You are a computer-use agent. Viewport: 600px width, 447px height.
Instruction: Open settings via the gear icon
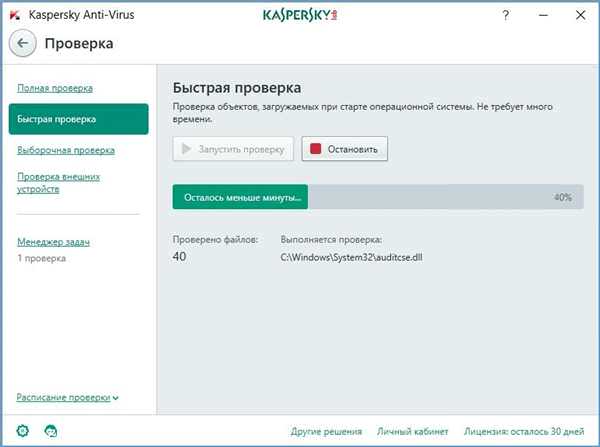(23, 431)
